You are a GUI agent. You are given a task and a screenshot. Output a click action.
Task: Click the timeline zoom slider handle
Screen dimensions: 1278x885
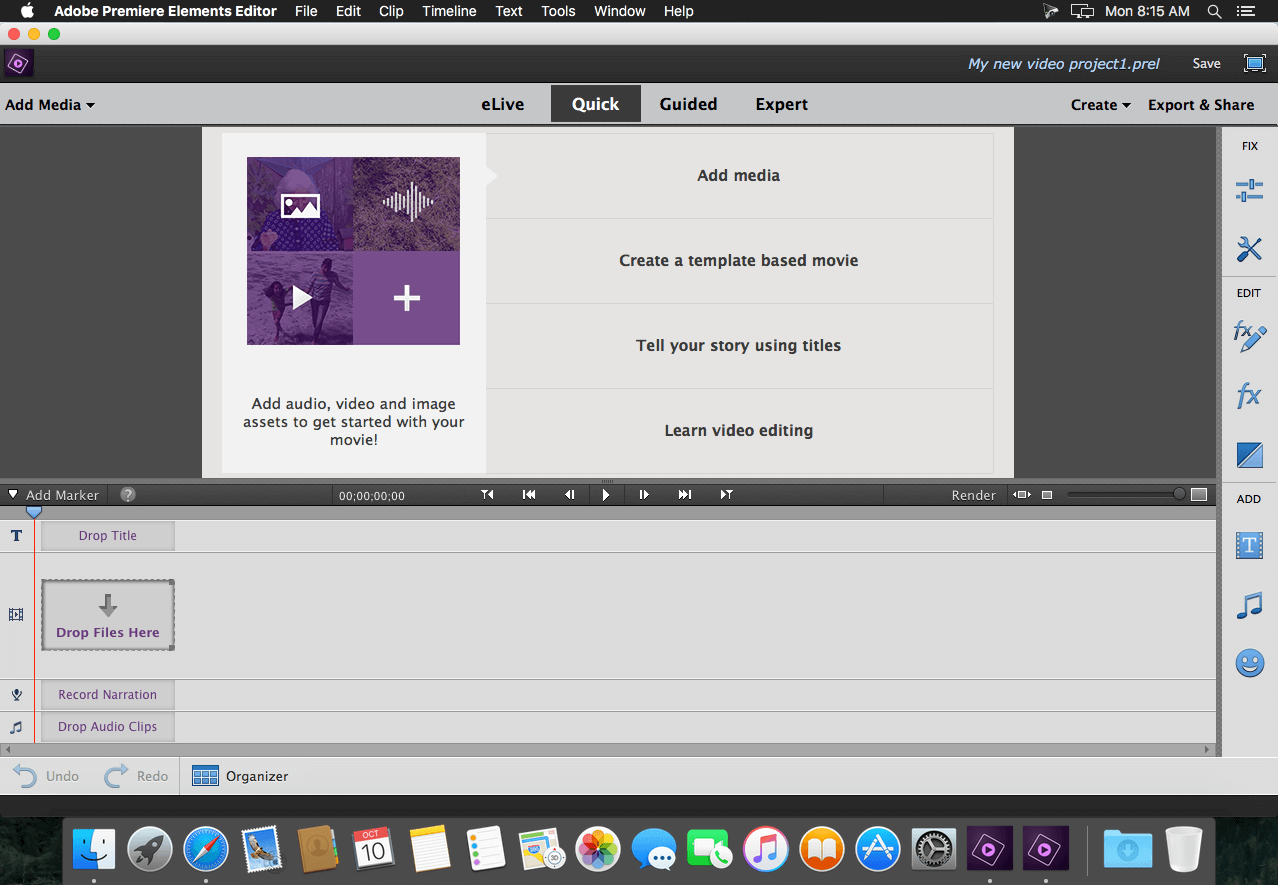pos(1179,494)
